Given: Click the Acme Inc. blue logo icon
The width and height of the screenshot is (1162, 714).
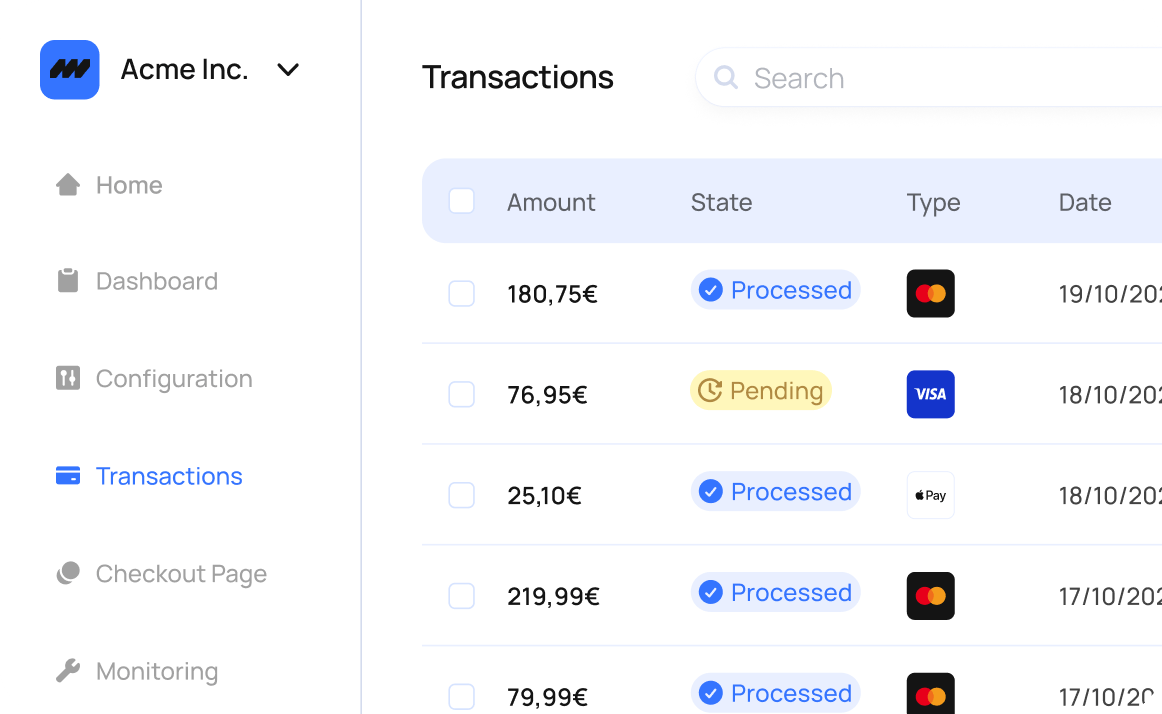Looking at the screenshot, I should (70, 70).
